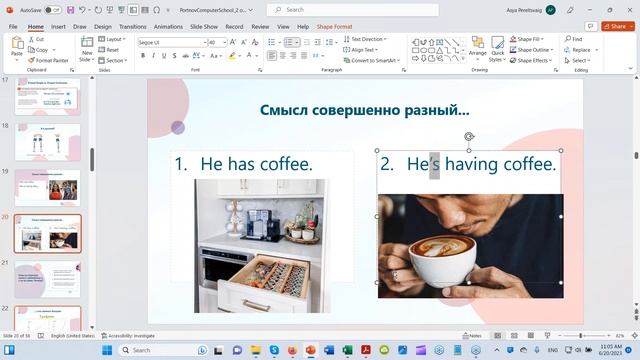Click the rotation handle above text box
The width and height of the screenshot is (640, 360).
469,136
